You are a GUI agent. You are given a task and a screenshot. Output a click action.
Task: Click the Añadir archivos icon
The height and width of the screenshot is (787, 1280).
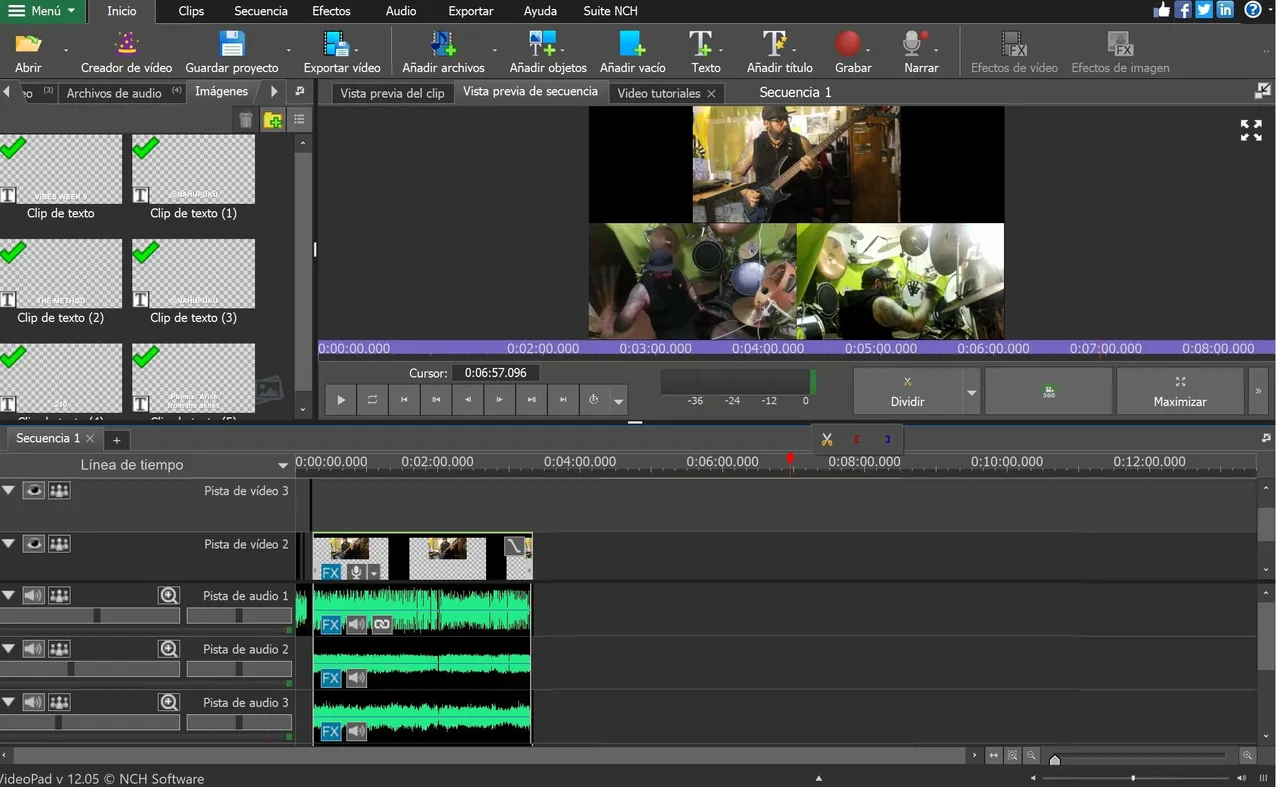[x=443, y=44]
